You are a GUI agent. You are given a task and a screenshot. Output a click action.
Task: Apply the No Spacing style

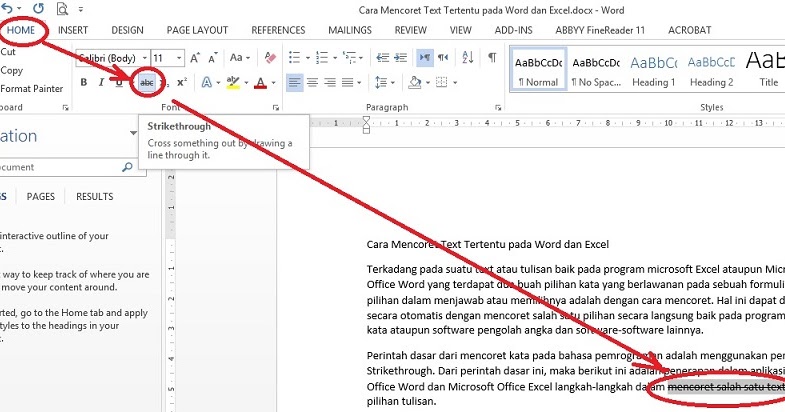(x=596, y=70)
